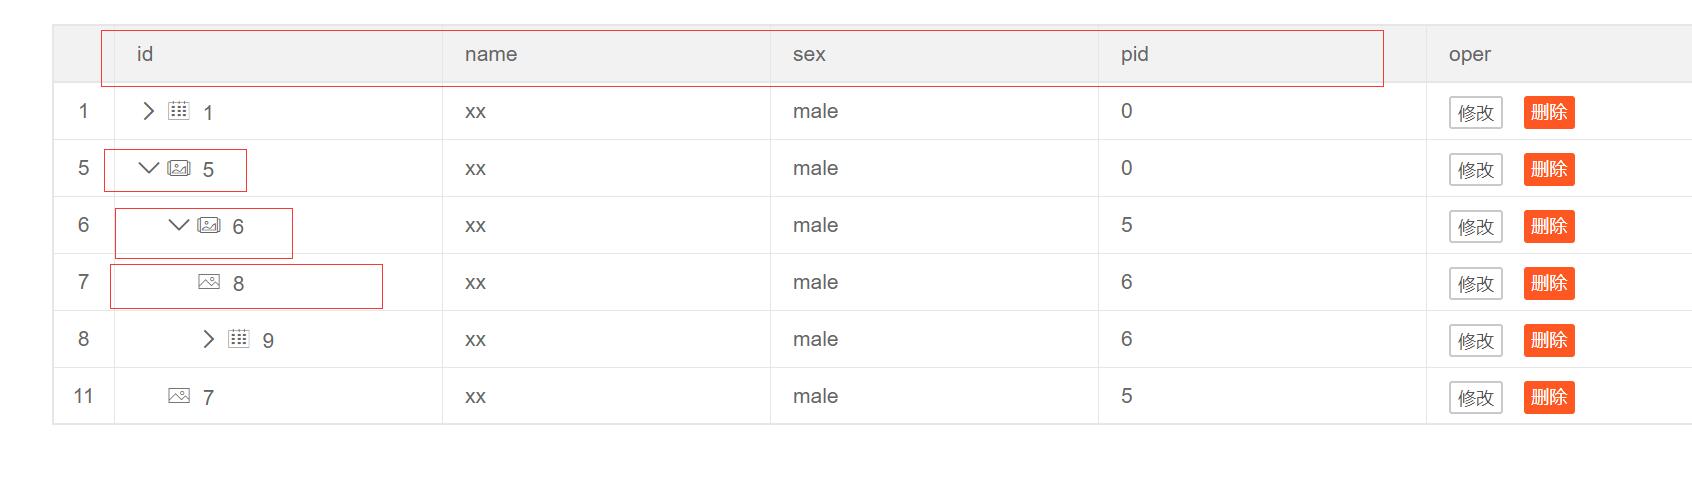Collapse tree node 6

(x=178, y=225)
